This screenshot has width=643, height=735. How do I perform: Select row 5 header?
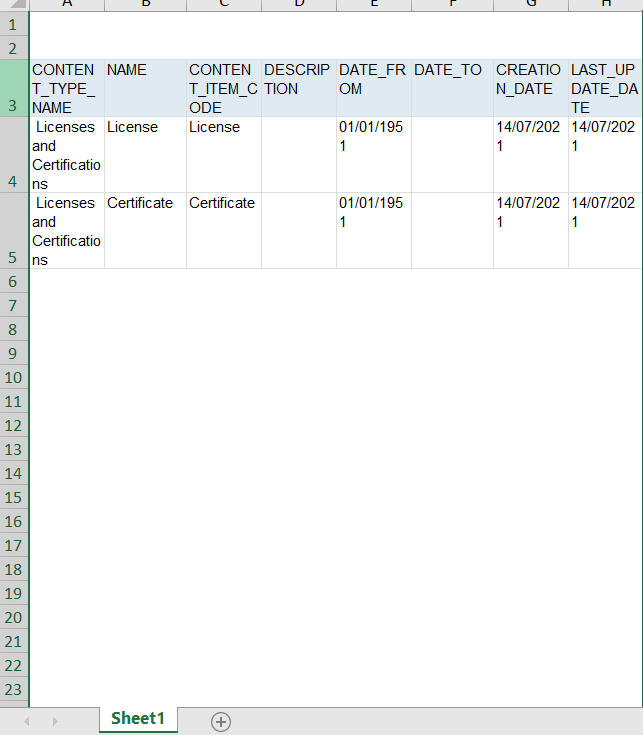pos(14,231)
